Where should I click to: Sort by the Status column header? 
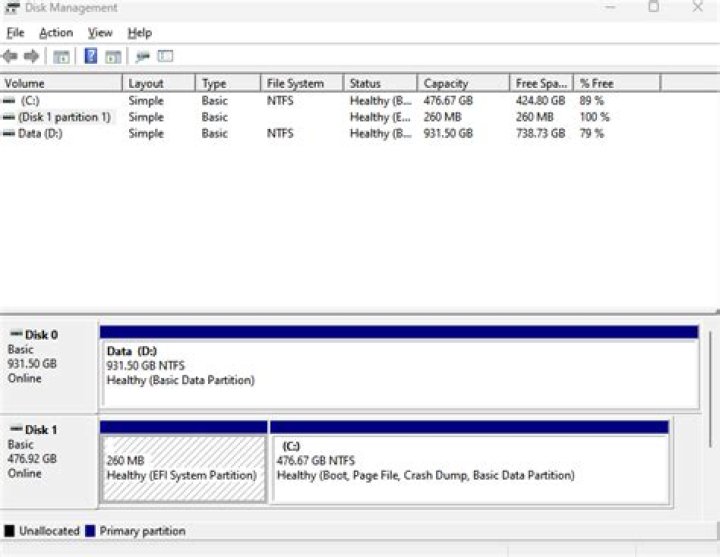coord(380,84)
